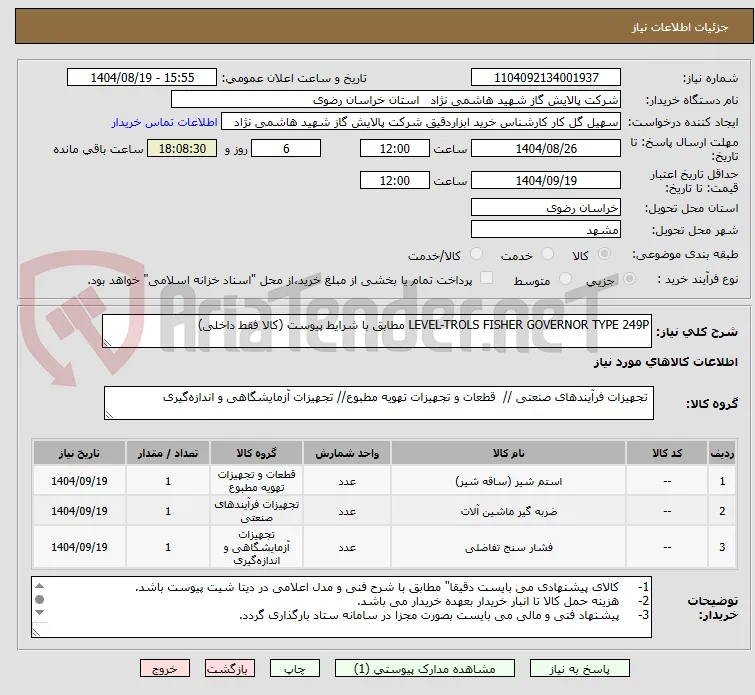Click the تاریخ نیاز column header
Image resolution: width=755 pixels, height=695 pixels.
point(79,453)
